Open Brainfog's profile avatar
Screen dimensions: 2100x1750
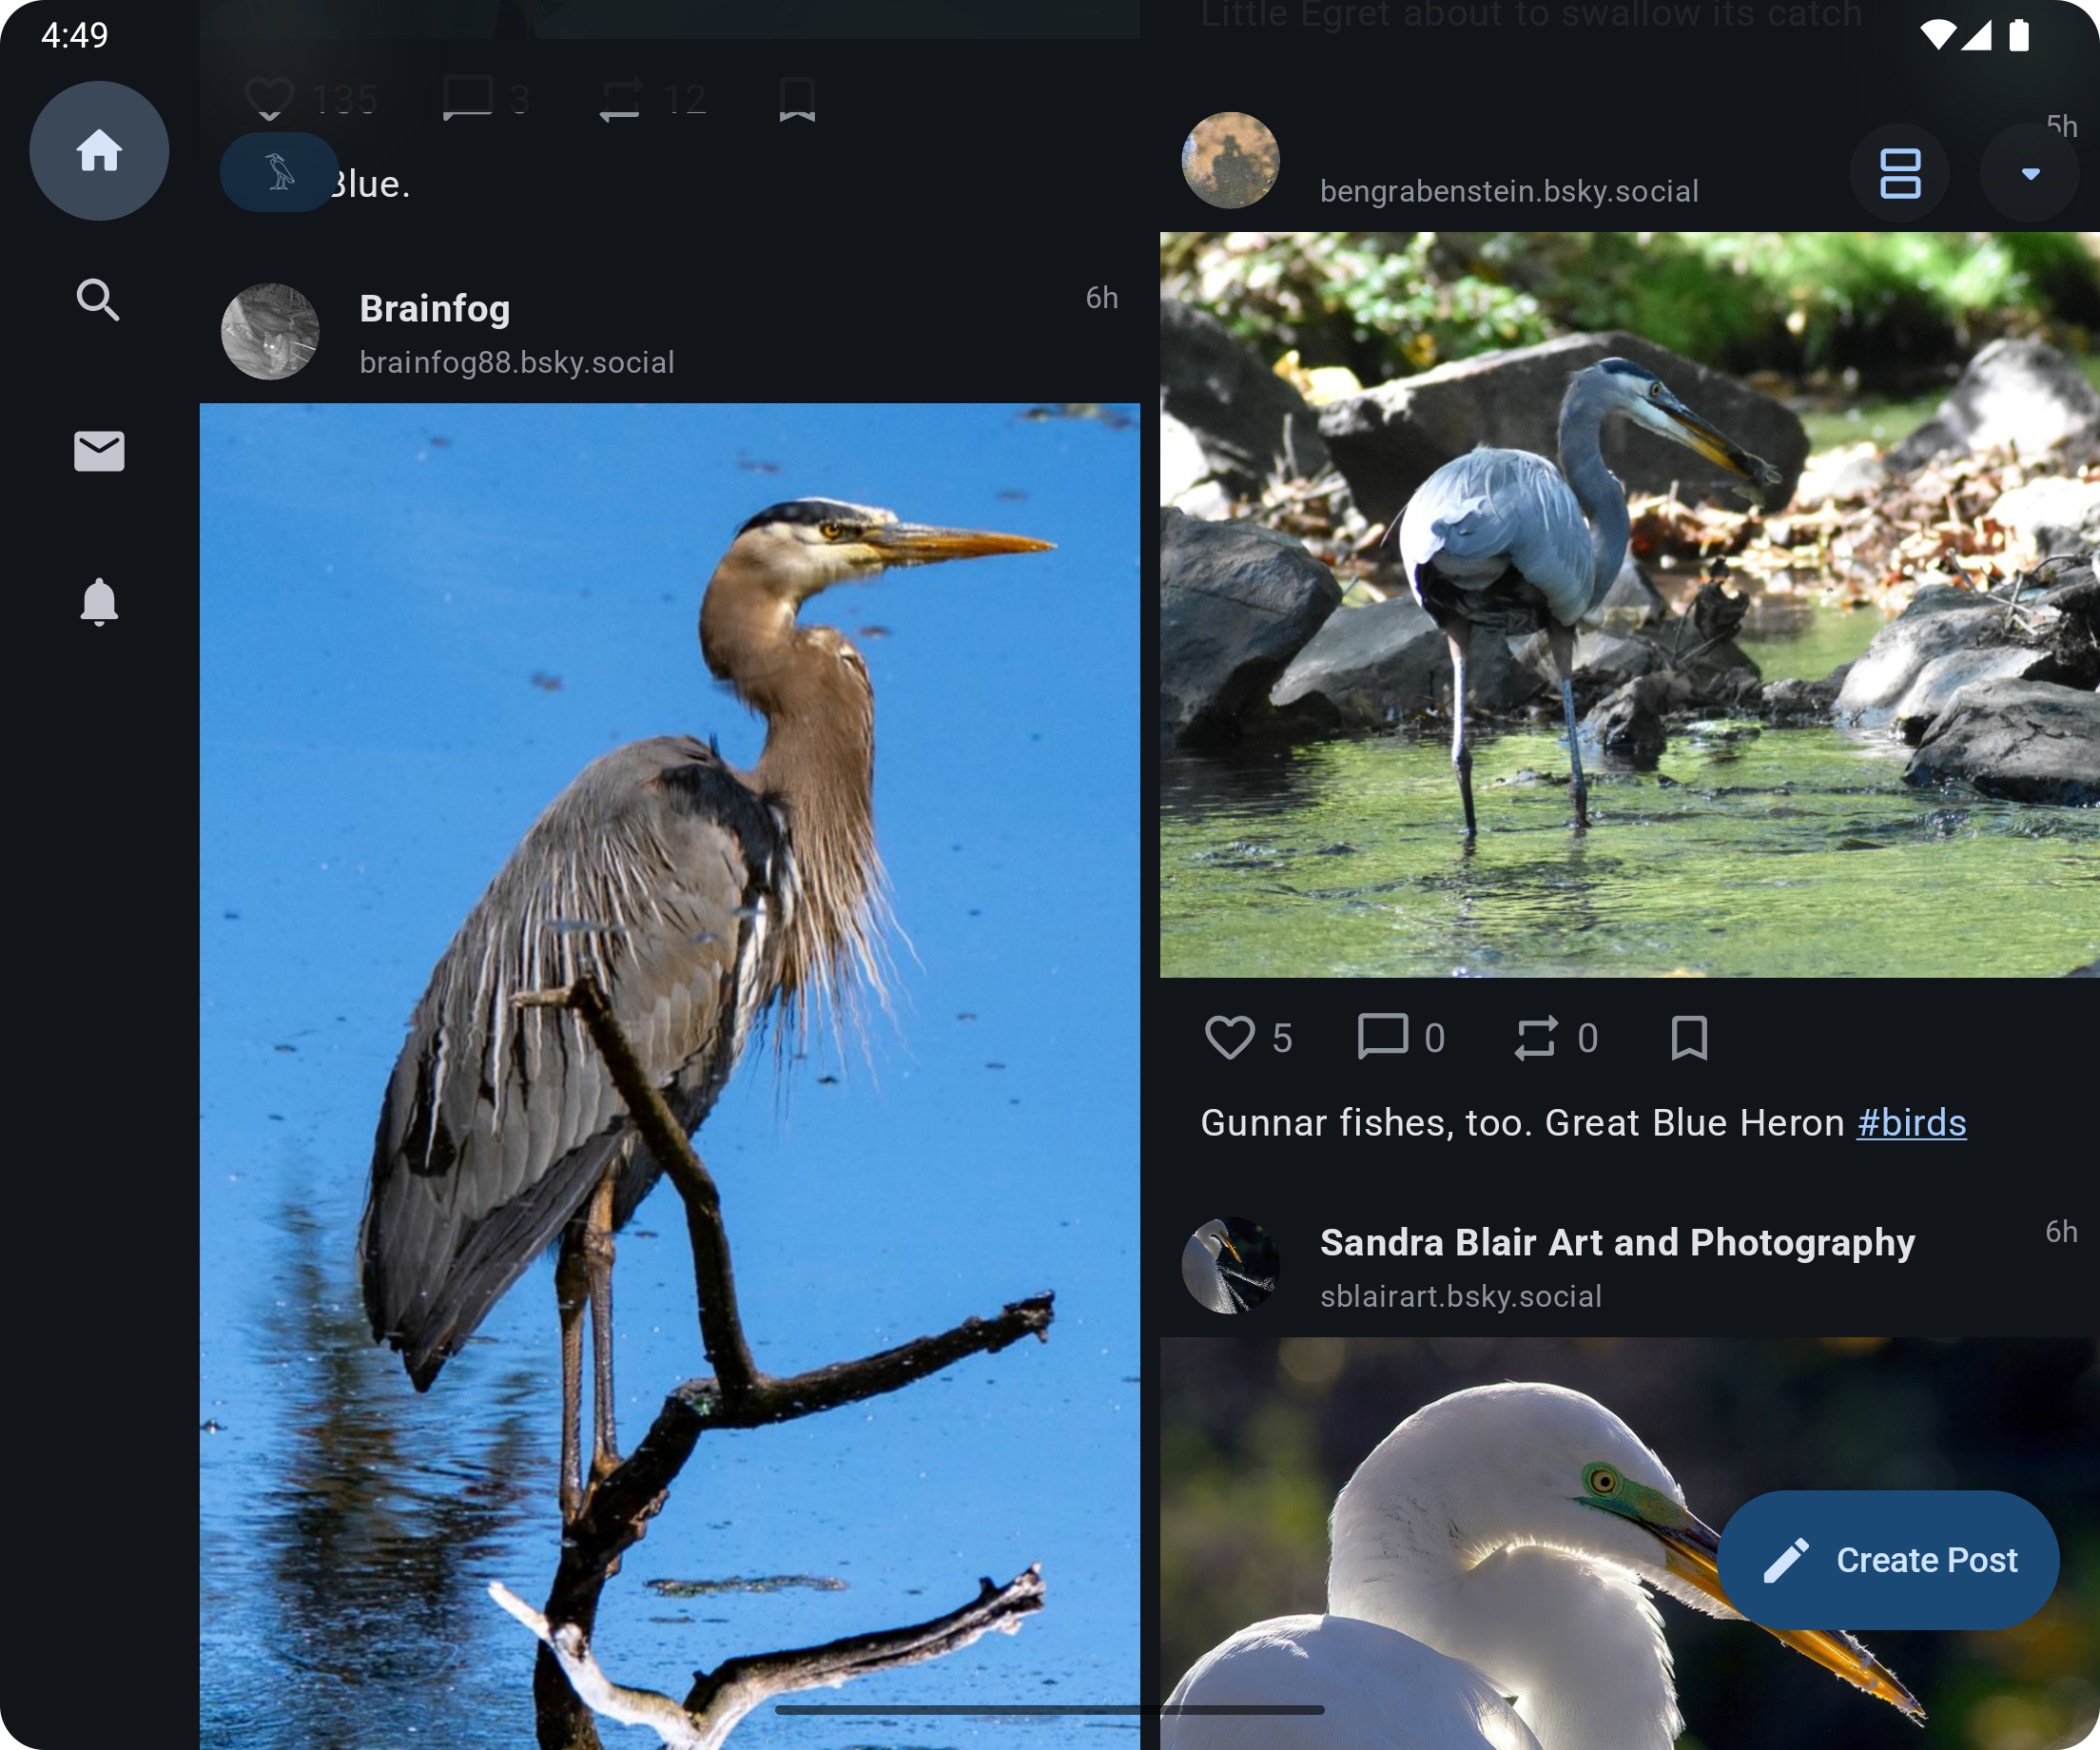269,331
